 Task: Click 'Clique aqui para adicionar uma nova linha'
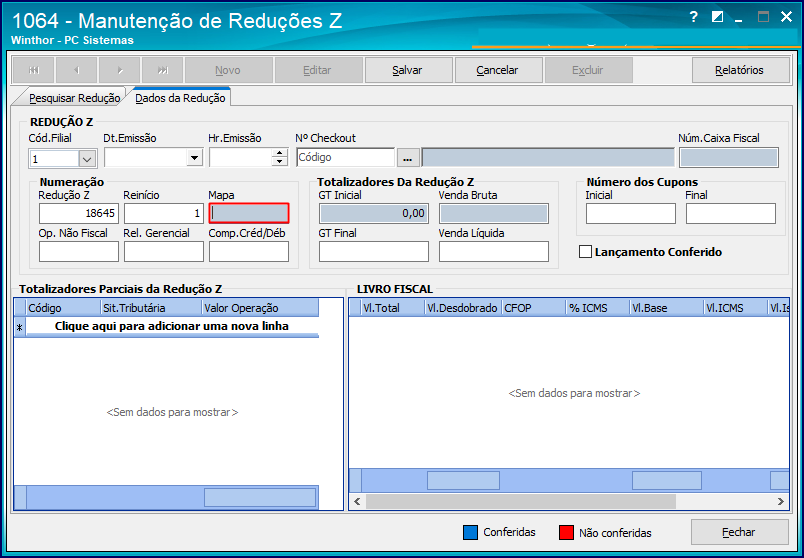coord(172,326)
